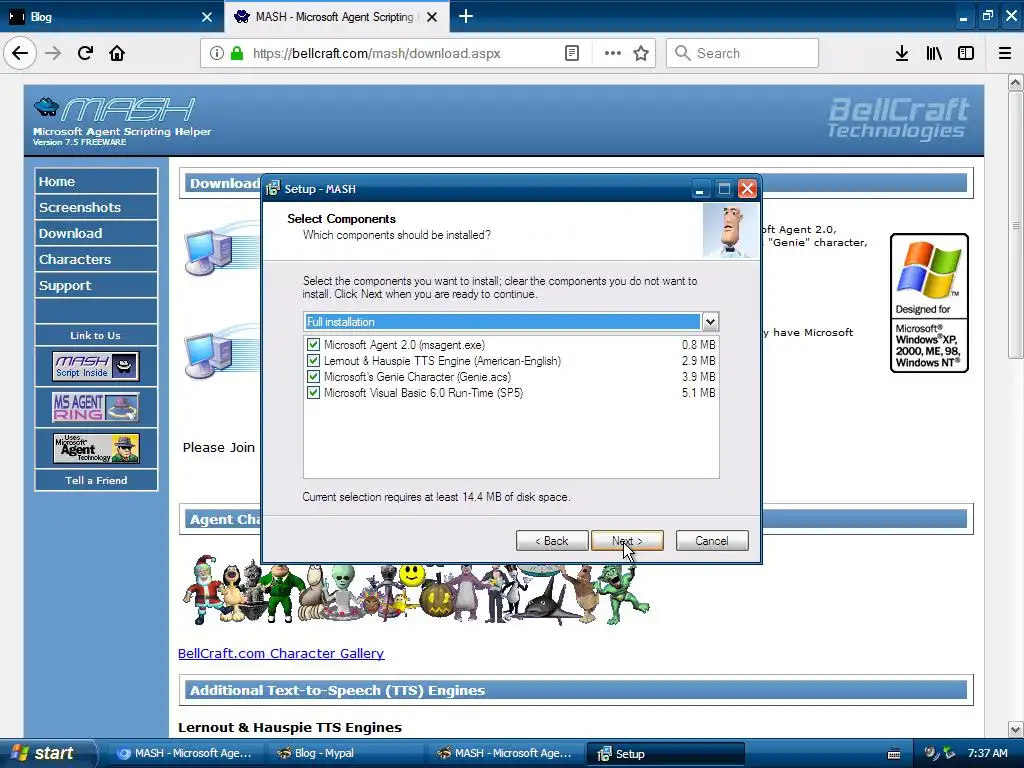Open Screenshots in the site menu
The height and width of the screenshot is (768, 1024).
96,208
